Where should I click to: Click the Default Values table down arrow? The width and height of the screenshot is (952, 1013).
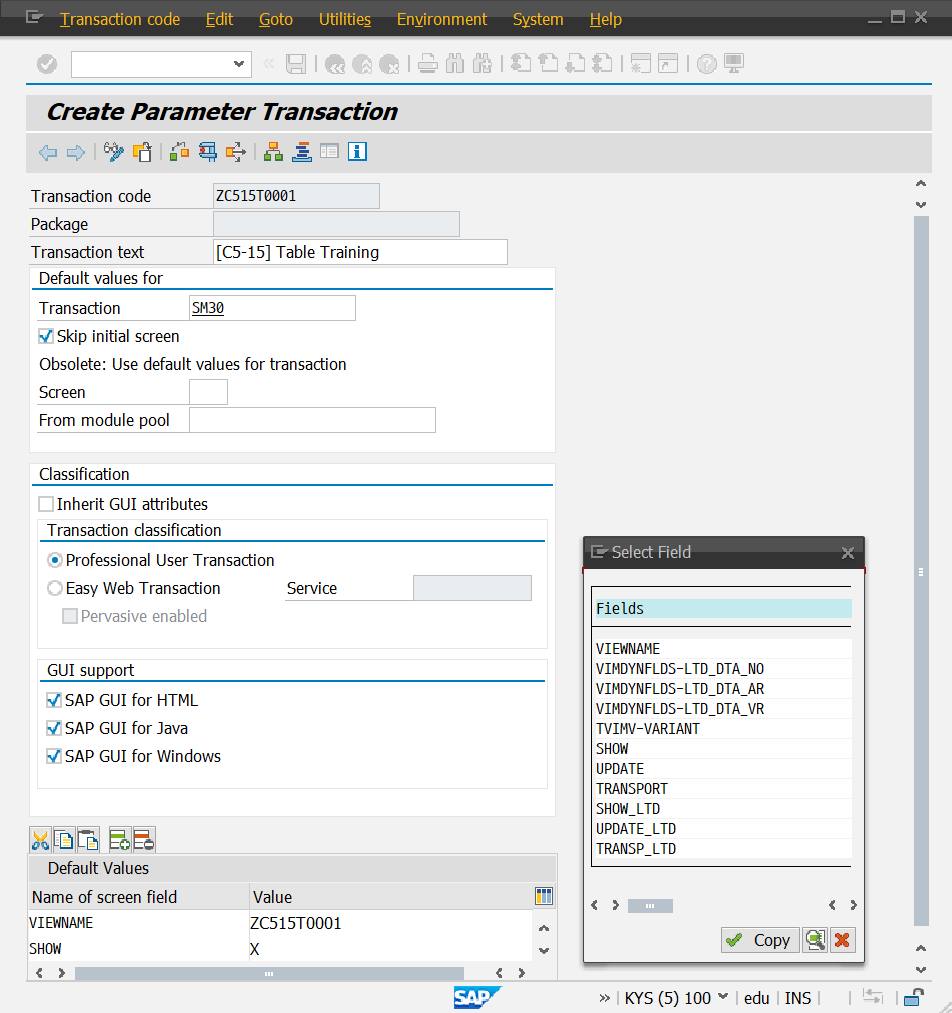coord(544,951)
